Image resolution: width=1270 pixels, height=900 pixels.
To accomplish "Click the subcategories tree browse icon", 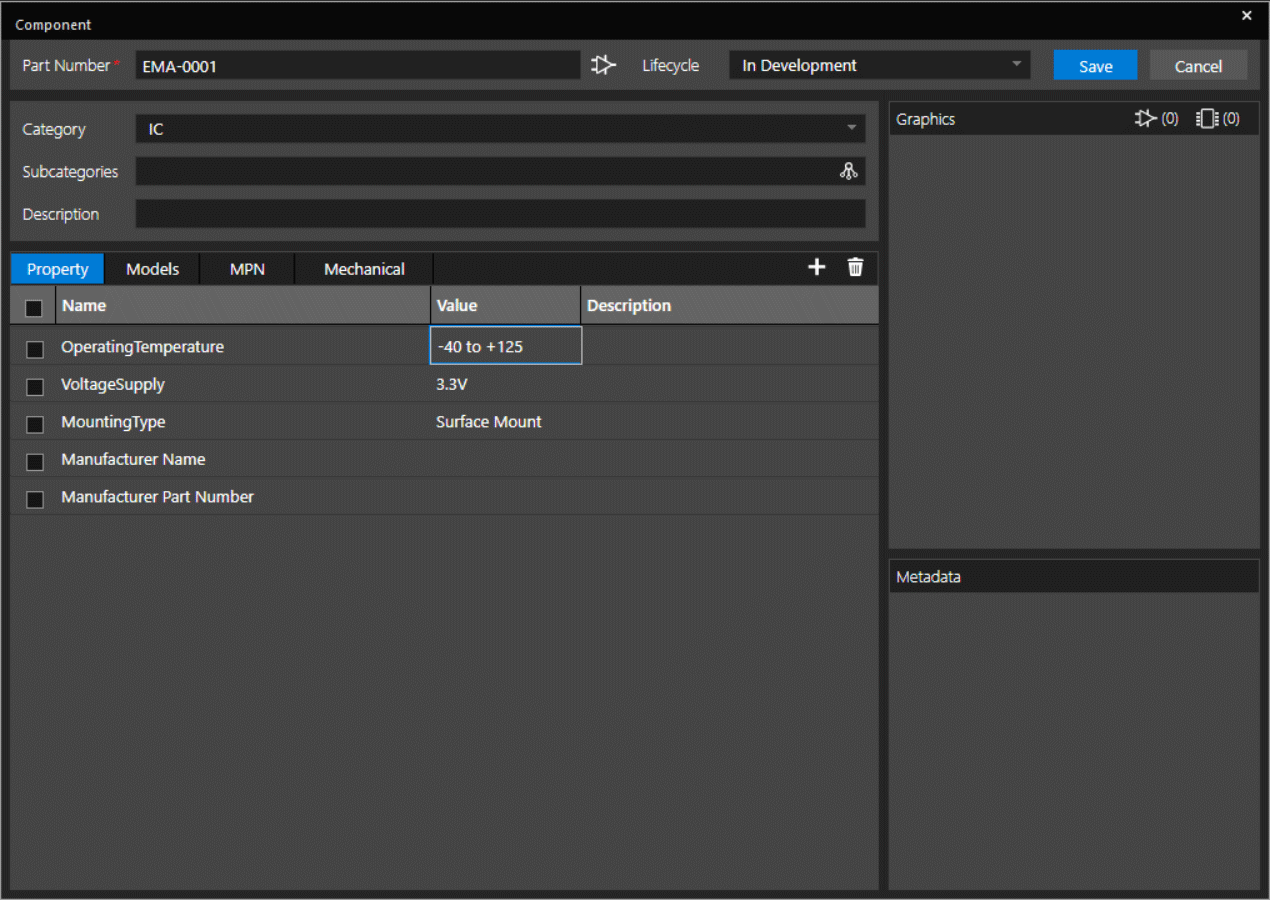I will click(849, 171).
